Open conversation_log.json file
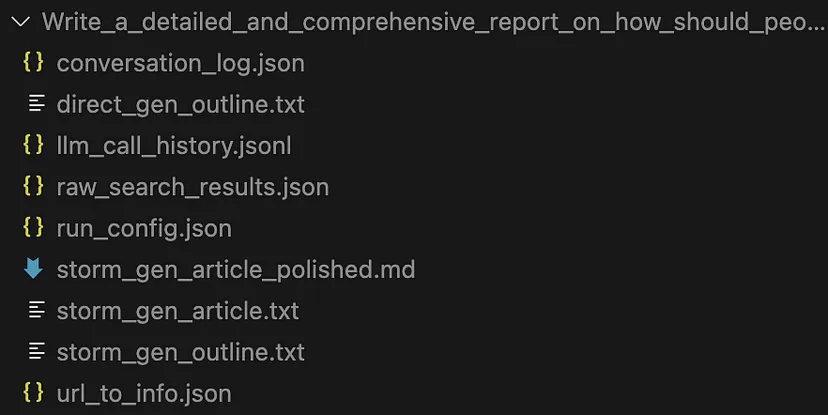Screen dimensions: 828x415 (x=181, y=63)
